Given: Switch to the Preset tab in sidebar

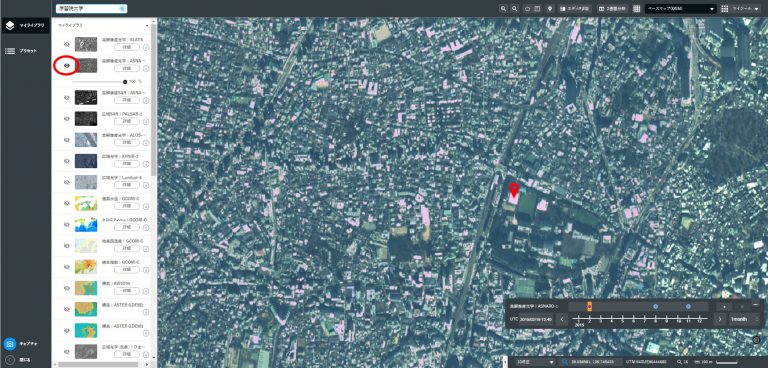Looking at the screenshot, I should point(25,51).
